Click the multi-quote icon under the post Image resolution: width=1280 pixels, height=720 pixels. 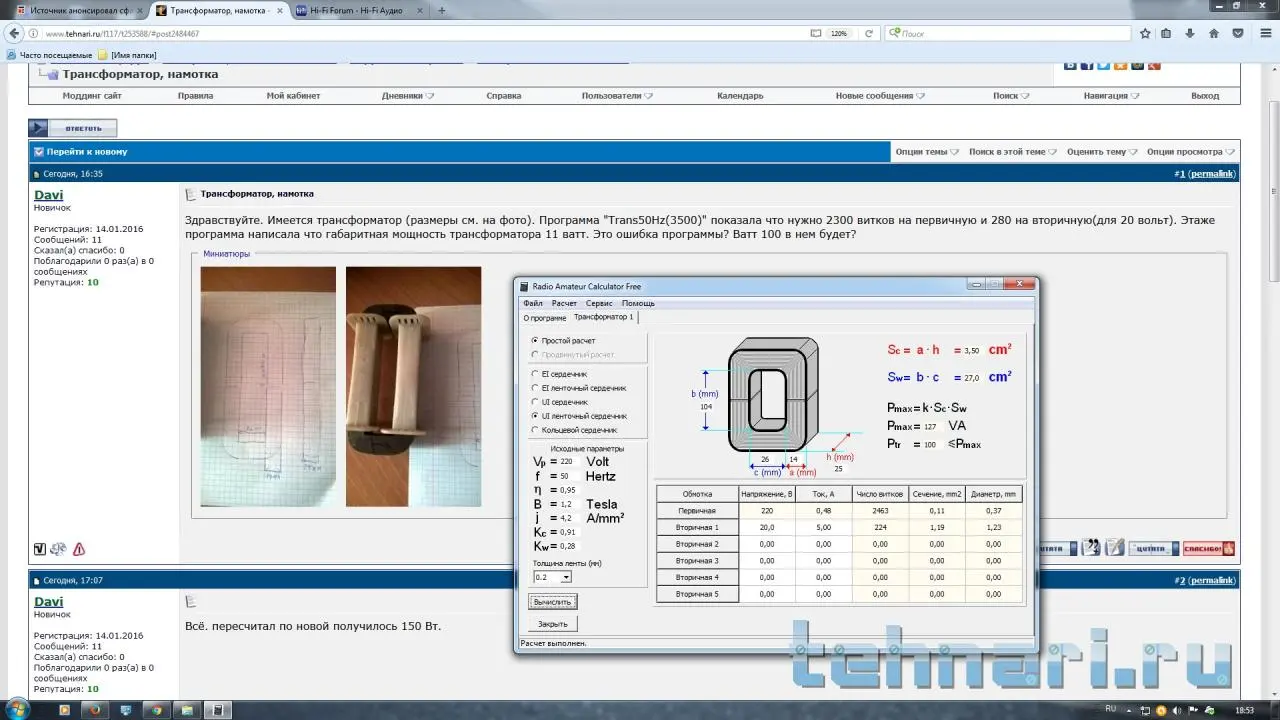pos(1091,548)
